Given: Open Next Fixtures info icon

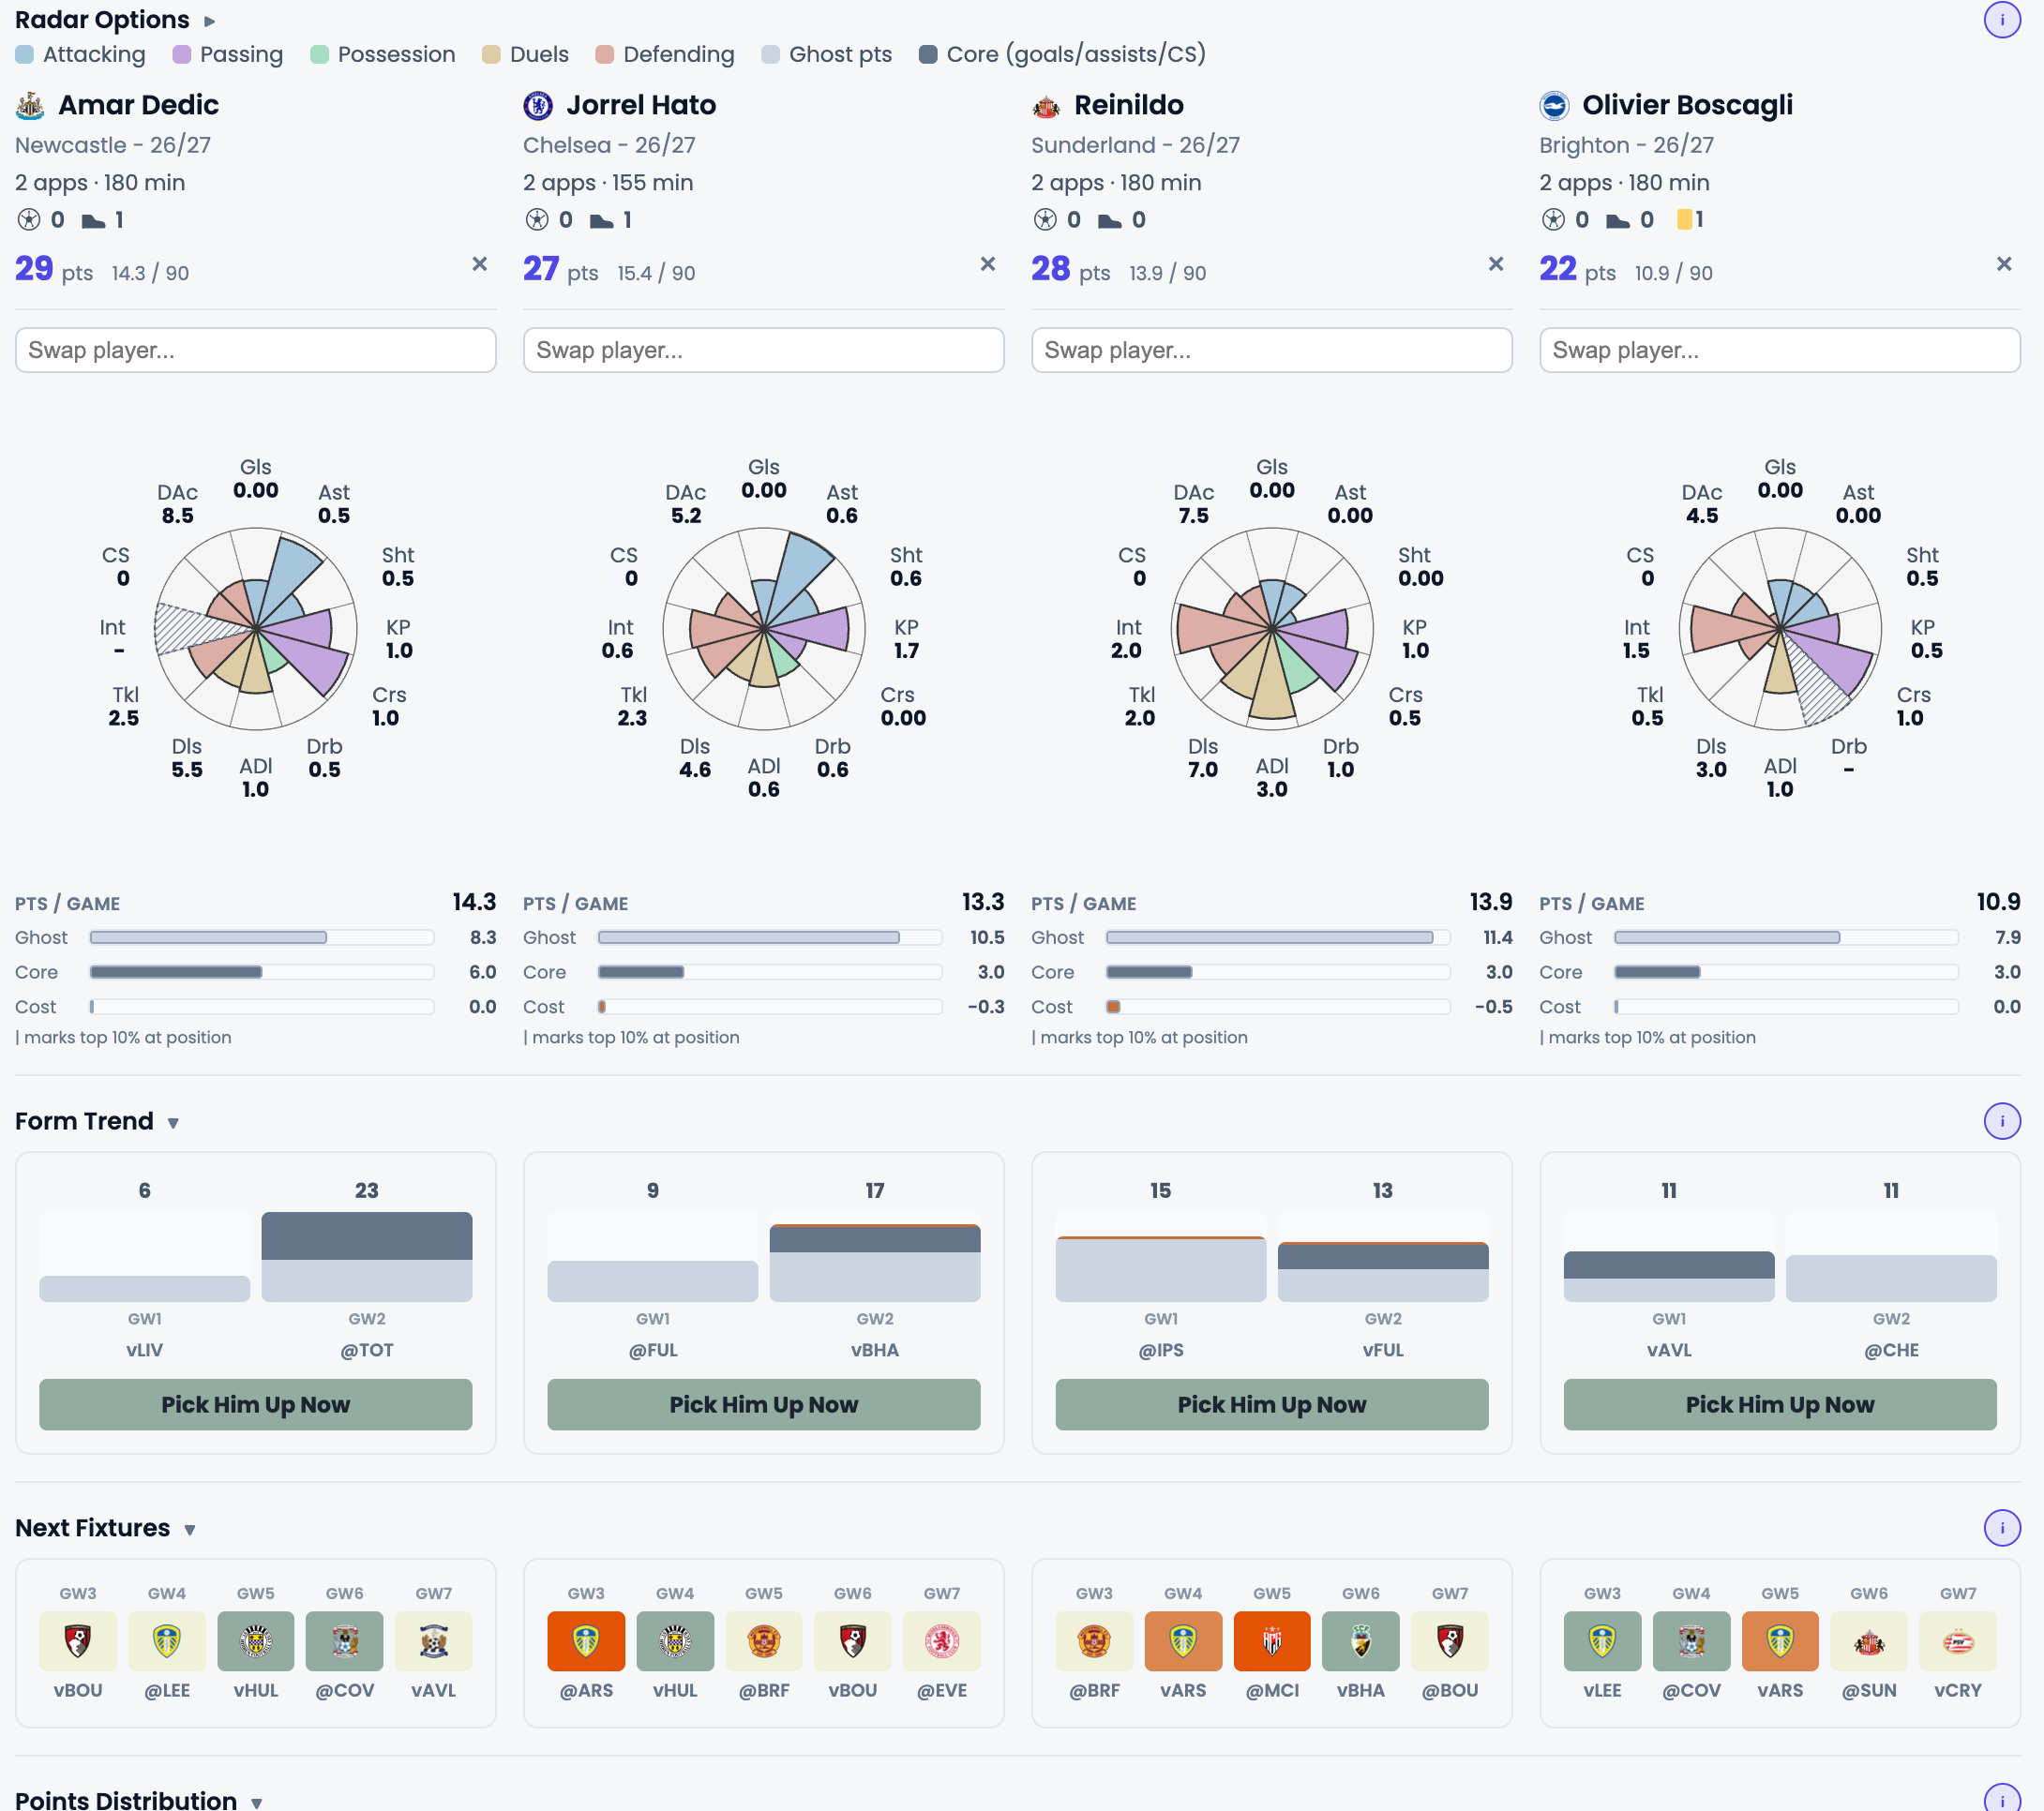Looking at the screenshot, I should (x=2001, y=1528).
